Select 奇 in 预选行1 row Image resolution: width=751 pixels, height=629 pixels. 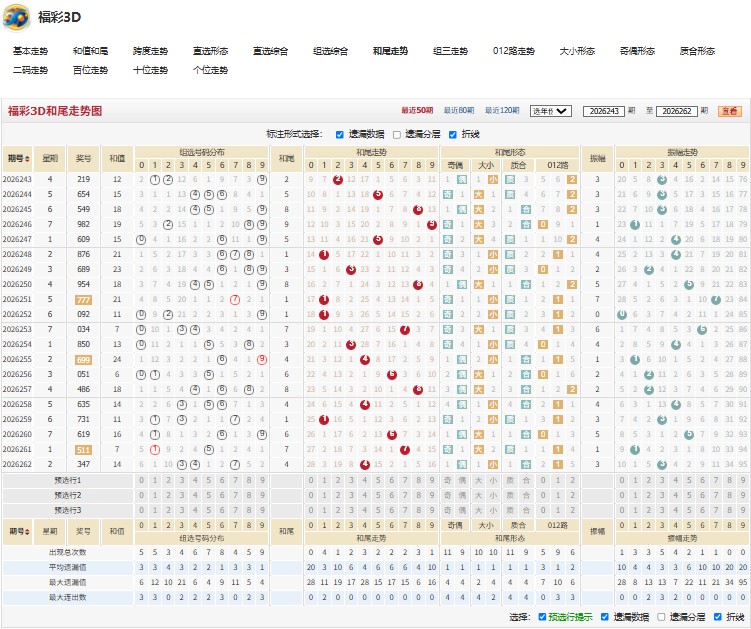coord(448,480)
